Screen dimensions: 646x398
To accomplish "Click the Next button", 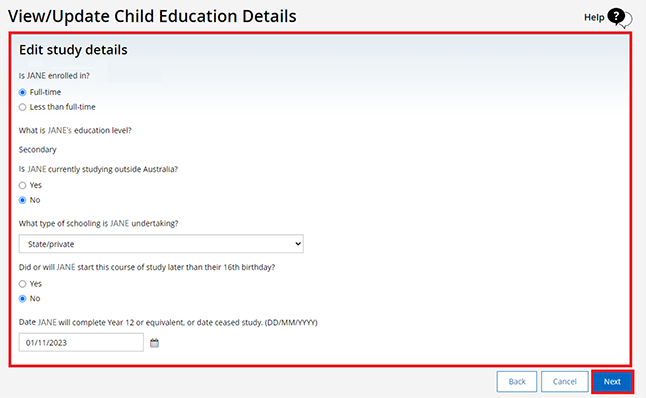I will click(612, 382).
